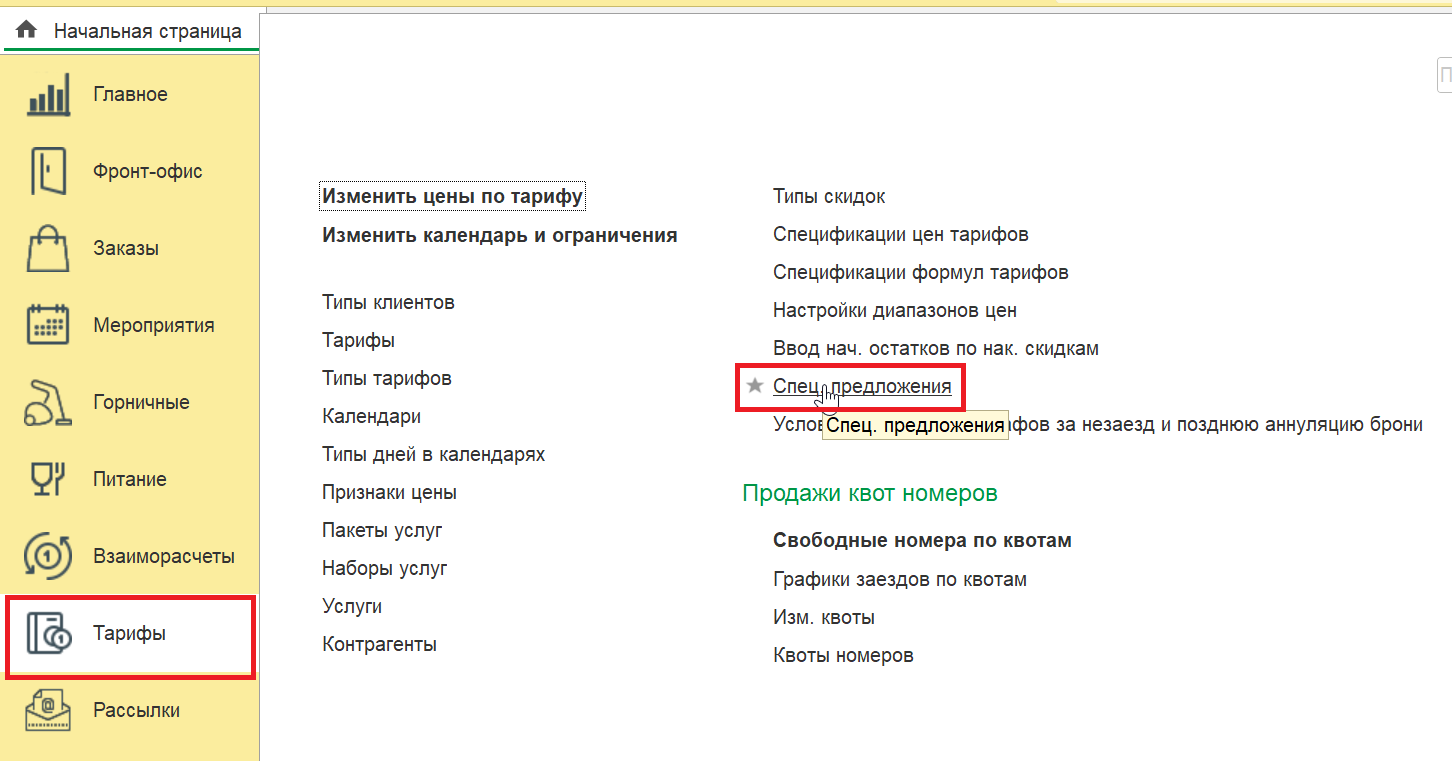Open Типы дней в календарях
The width and height of the screenshot is (1452, 761).
pos(433,454)
